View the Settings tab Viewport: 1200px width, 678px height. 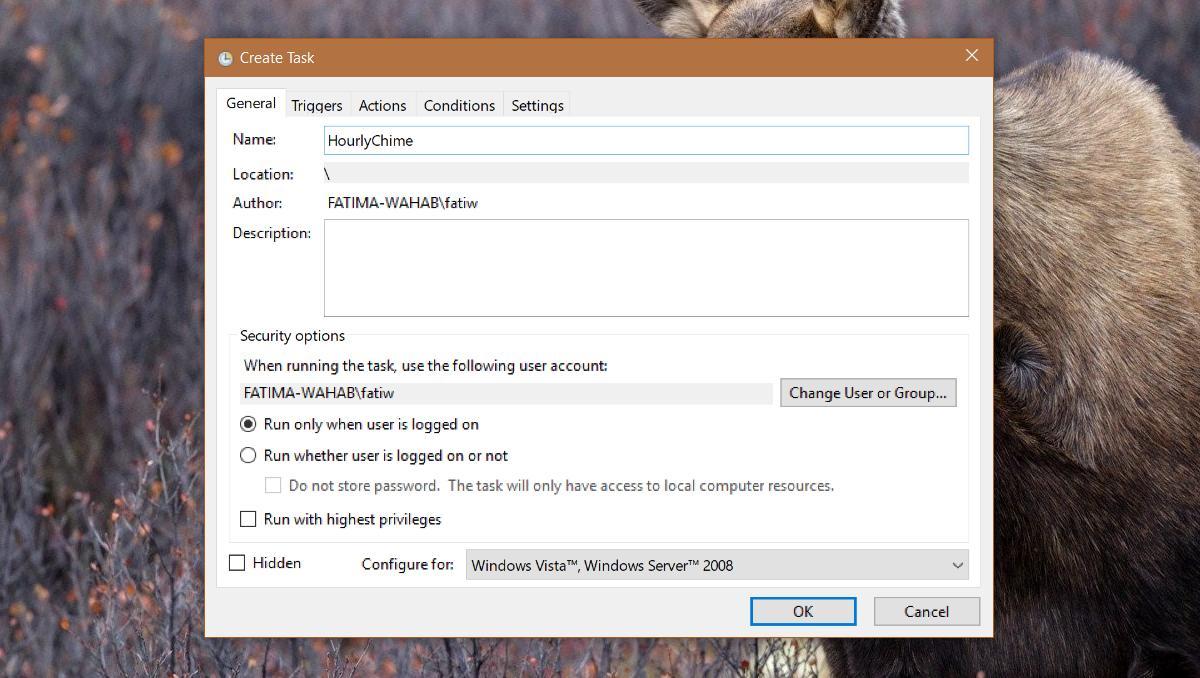(x=537, y=104)
